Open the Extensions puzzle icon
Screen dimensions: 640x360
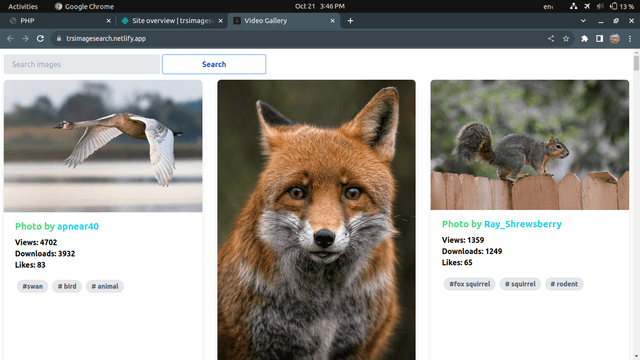click(584, 38)
